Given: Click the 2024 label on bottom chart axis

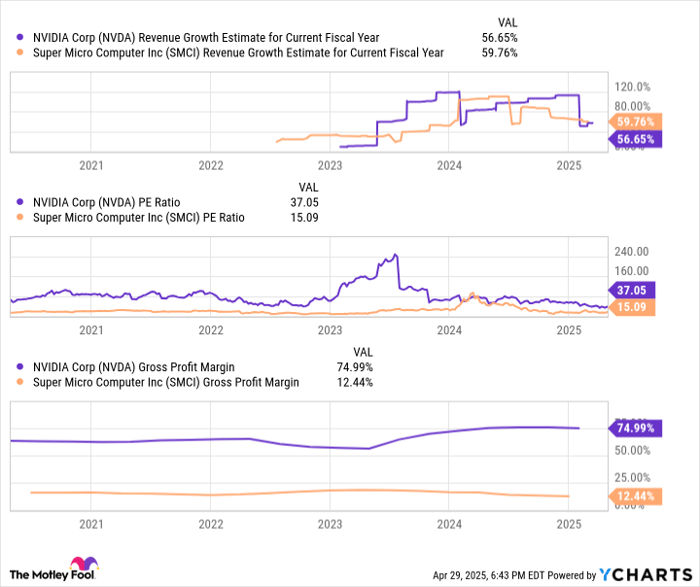Looking at the screenshot, I should click(x=449, y=523).
